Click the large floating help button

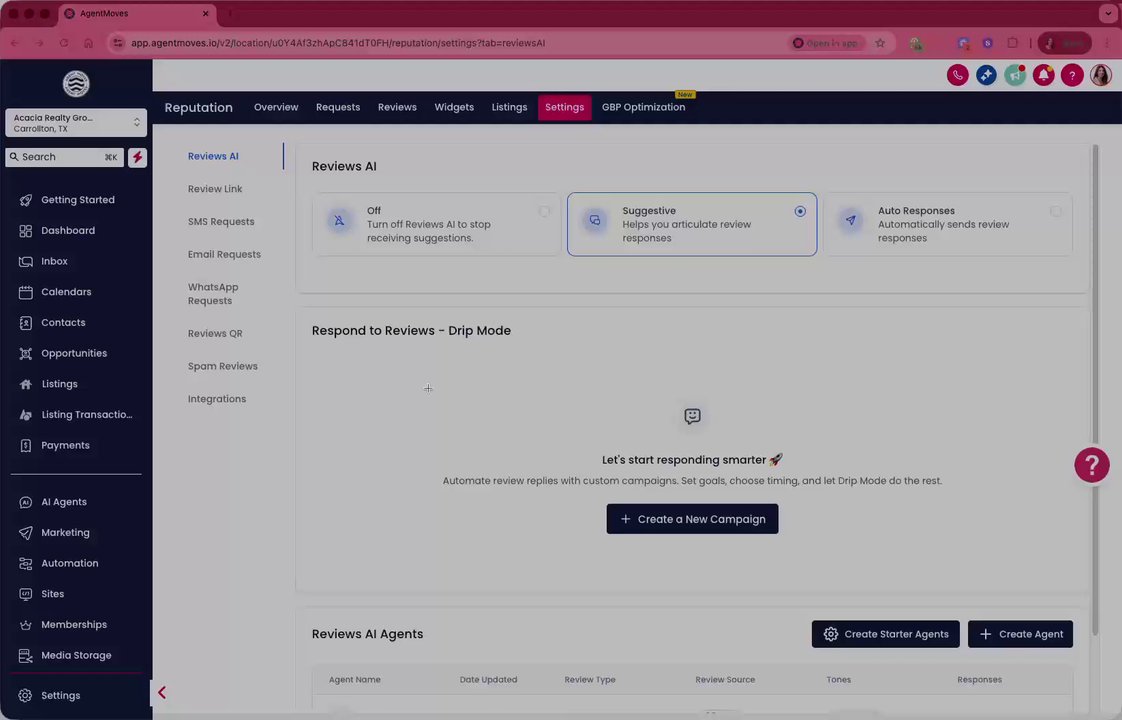point(1092,465)
